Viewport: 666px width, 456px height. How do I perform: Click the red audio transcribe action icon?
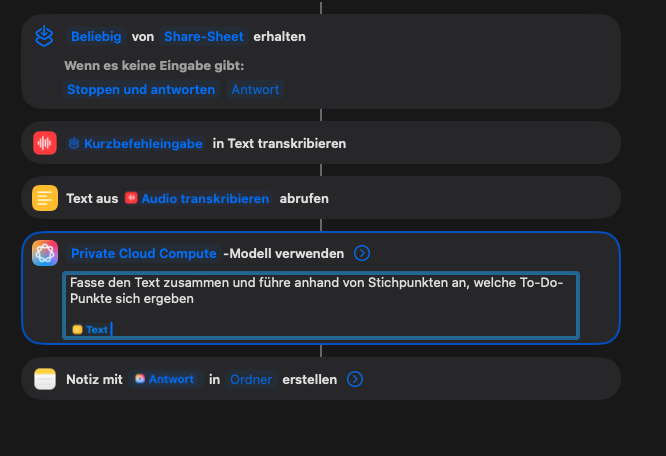44,143
